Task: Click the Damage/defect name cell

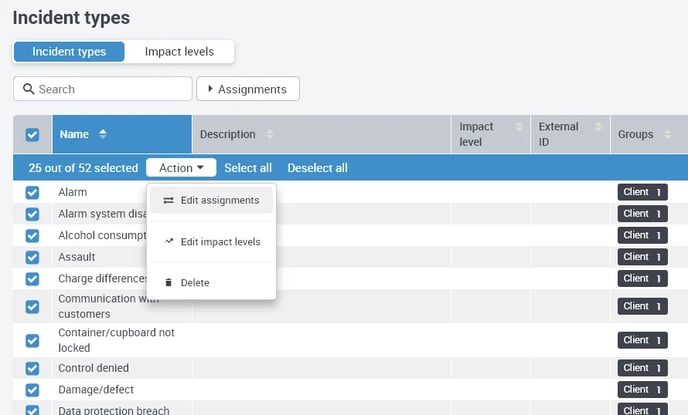Action: [x=96, y=390]
